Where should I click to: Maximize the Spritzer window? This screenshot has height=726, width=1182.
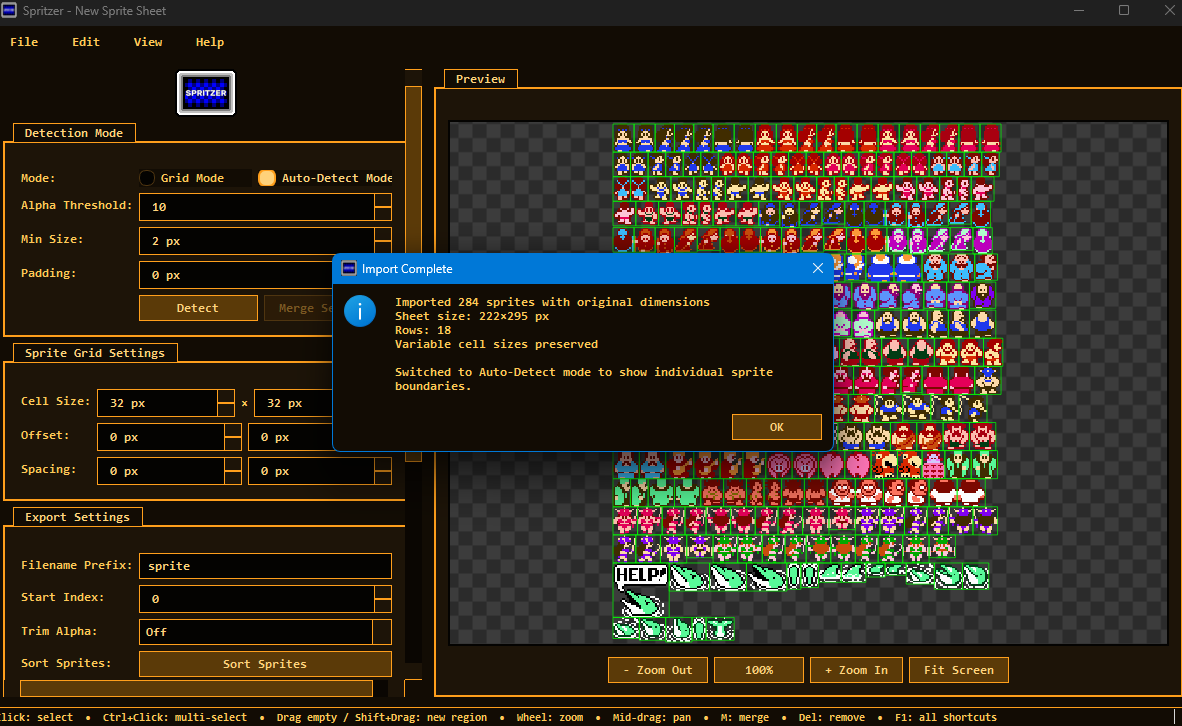click(x=1124, y=11)
